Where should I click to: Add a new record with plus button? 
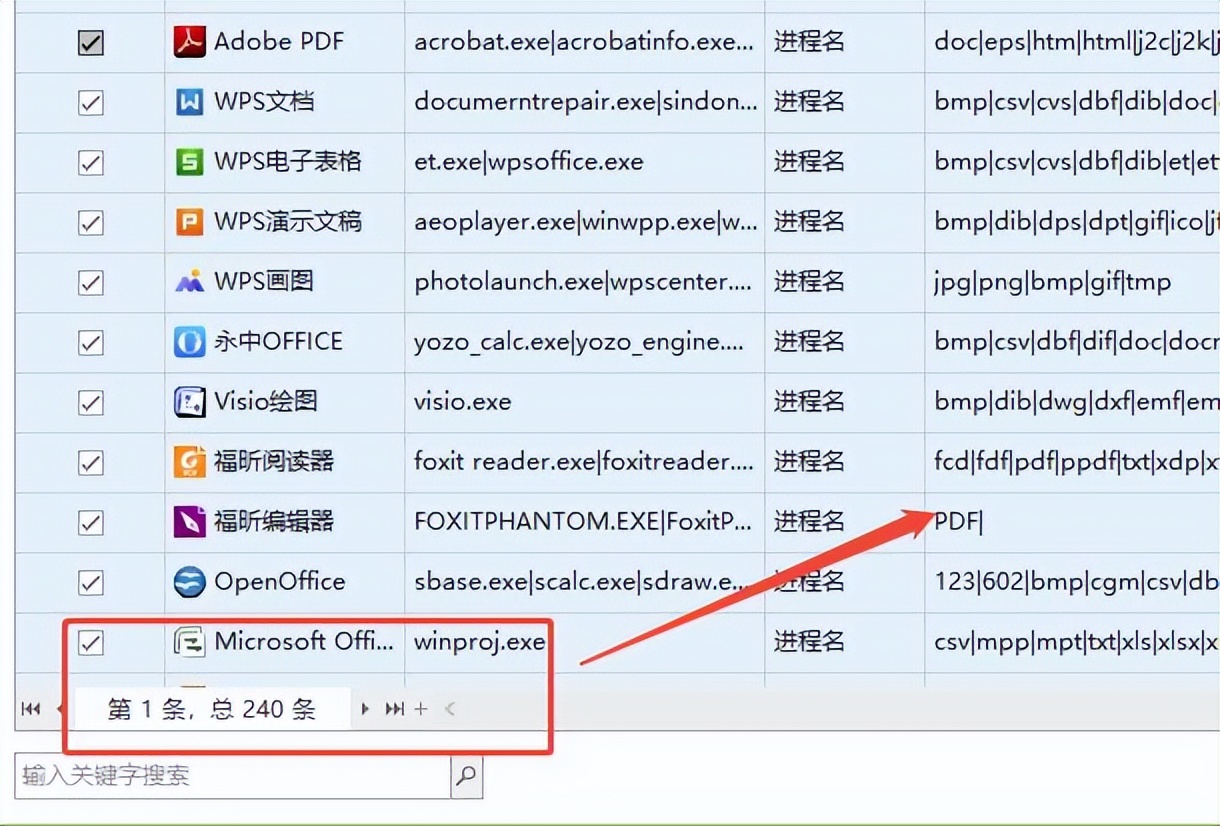tap(421, 709)
